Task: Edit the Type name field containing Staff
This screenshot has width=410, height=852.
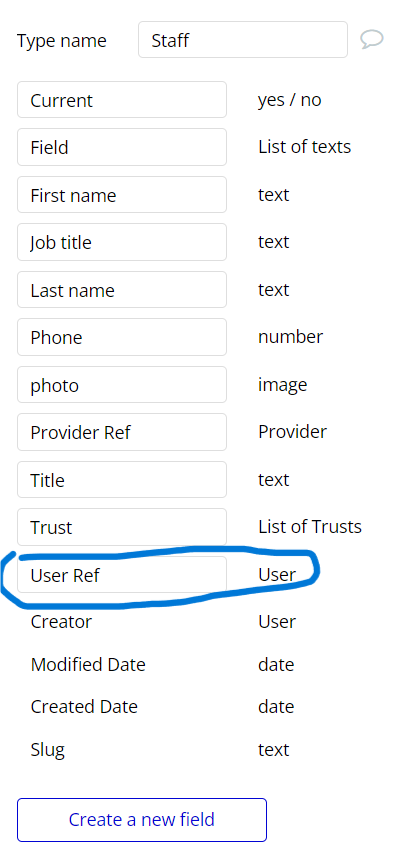Action: [243, 40]
